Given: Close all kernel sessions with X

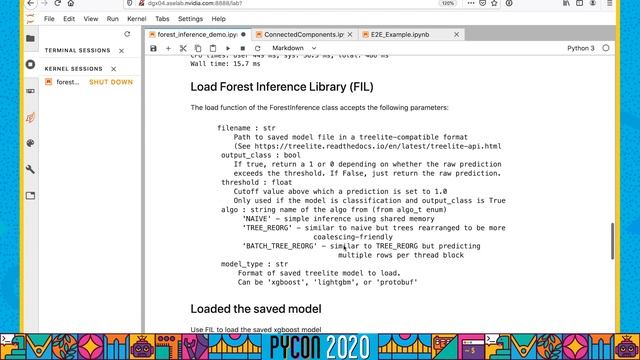Looking at the screenshot, I should tap(113, 69).
